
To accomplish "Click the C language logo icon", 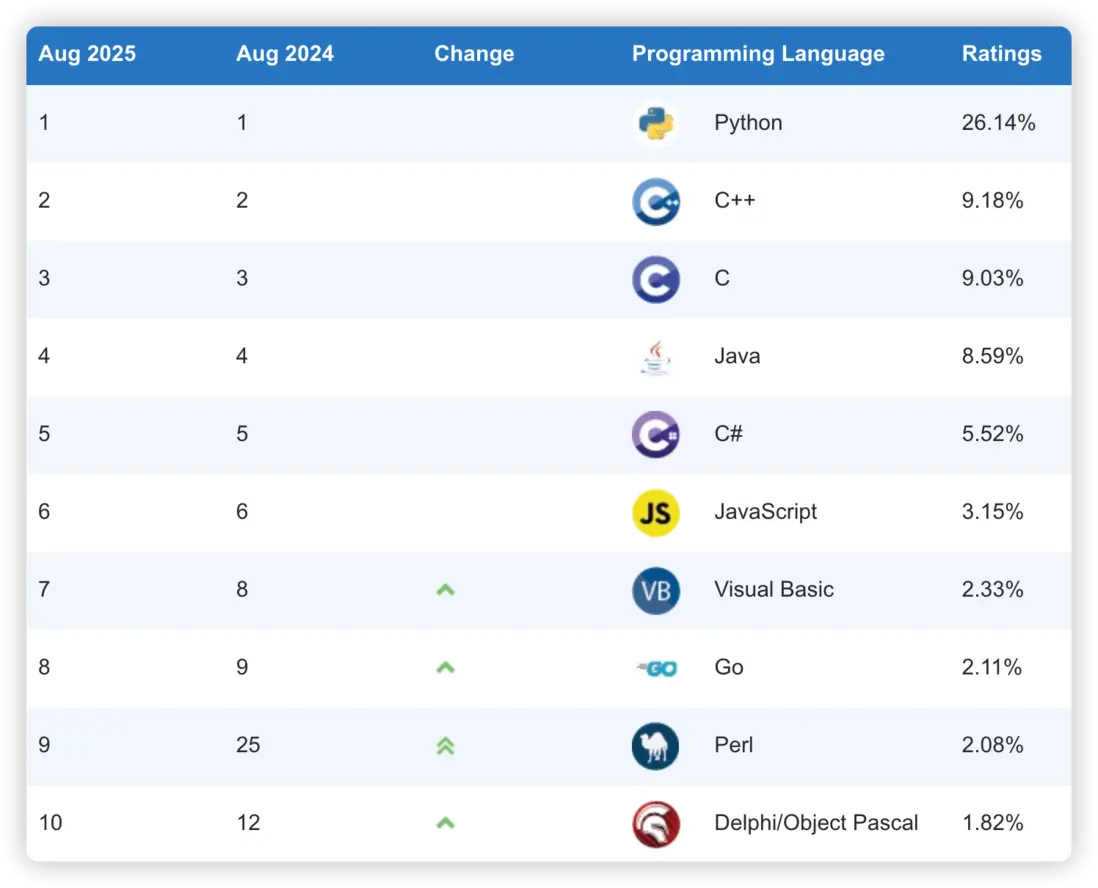I will (656, 279).
